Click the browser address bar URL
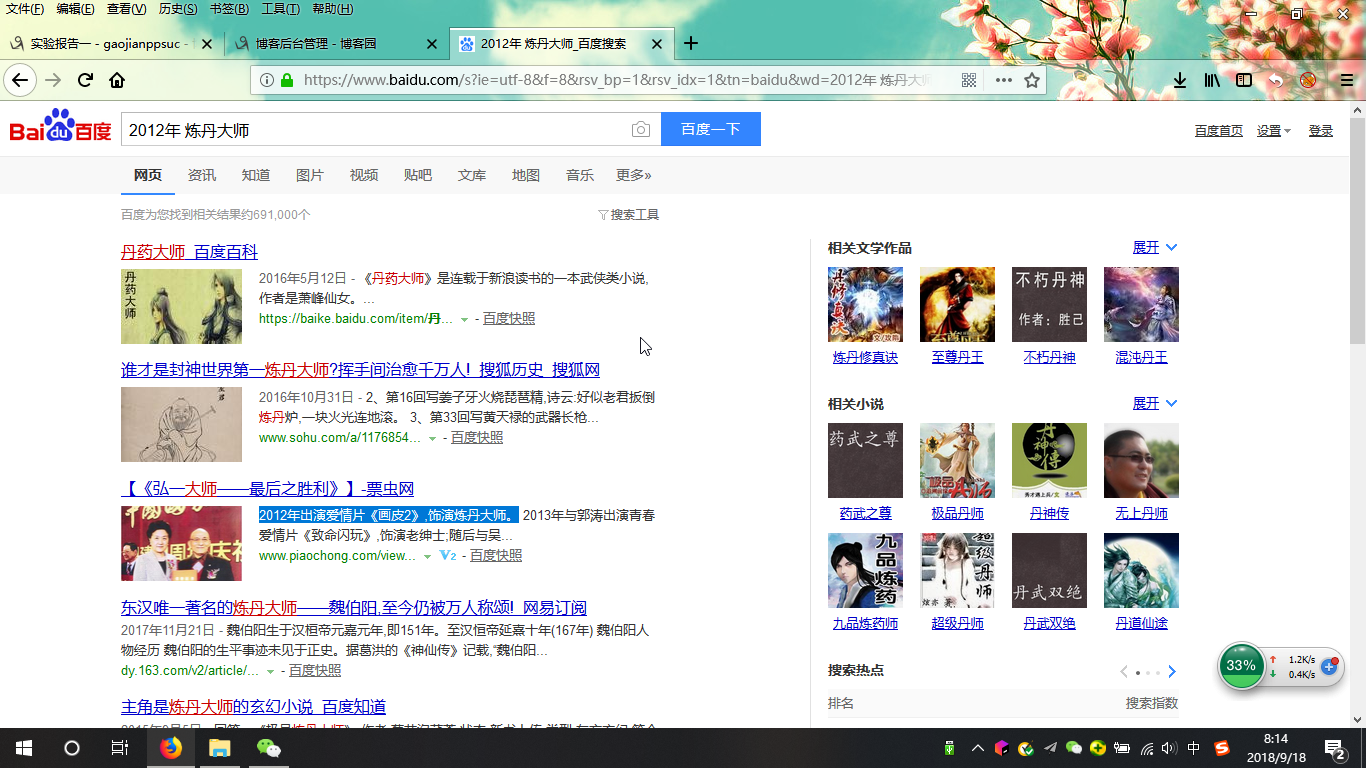The image size is (1366, 768). pos(617,80)
